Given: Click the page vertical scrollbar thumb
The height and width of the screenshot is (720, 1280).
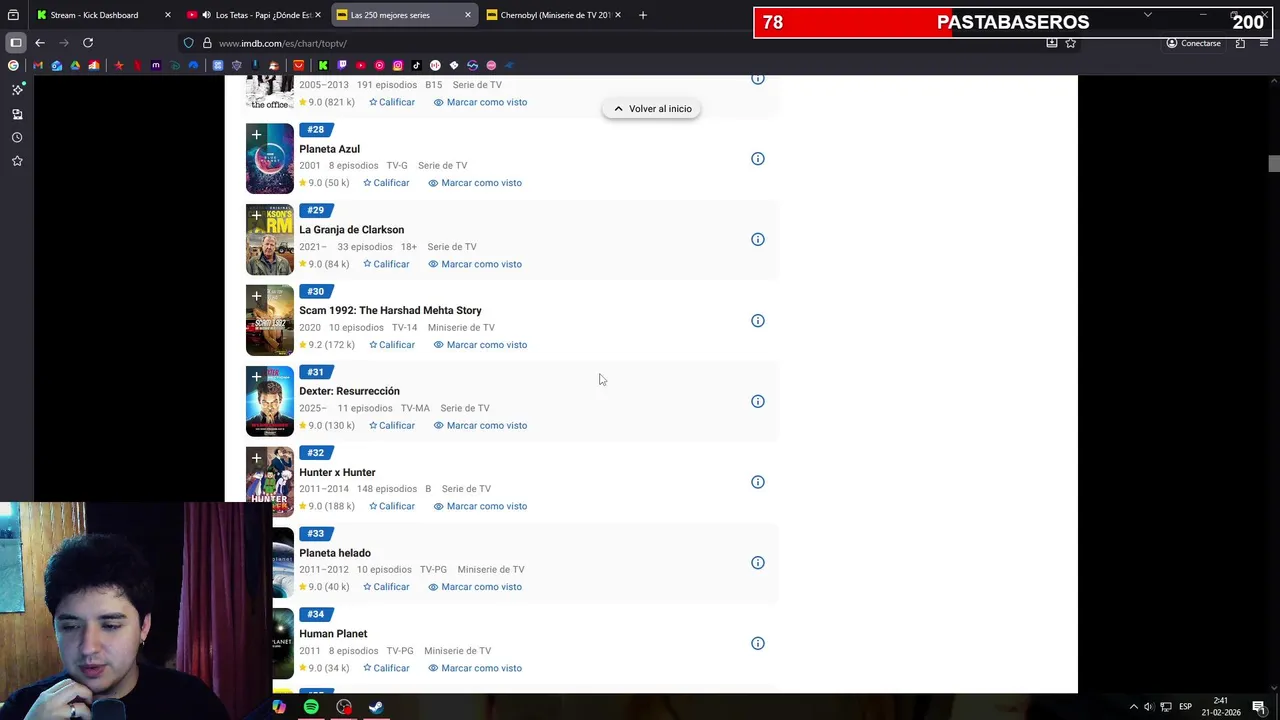Looking at the screenshot, I should (x=1273, y=163).
